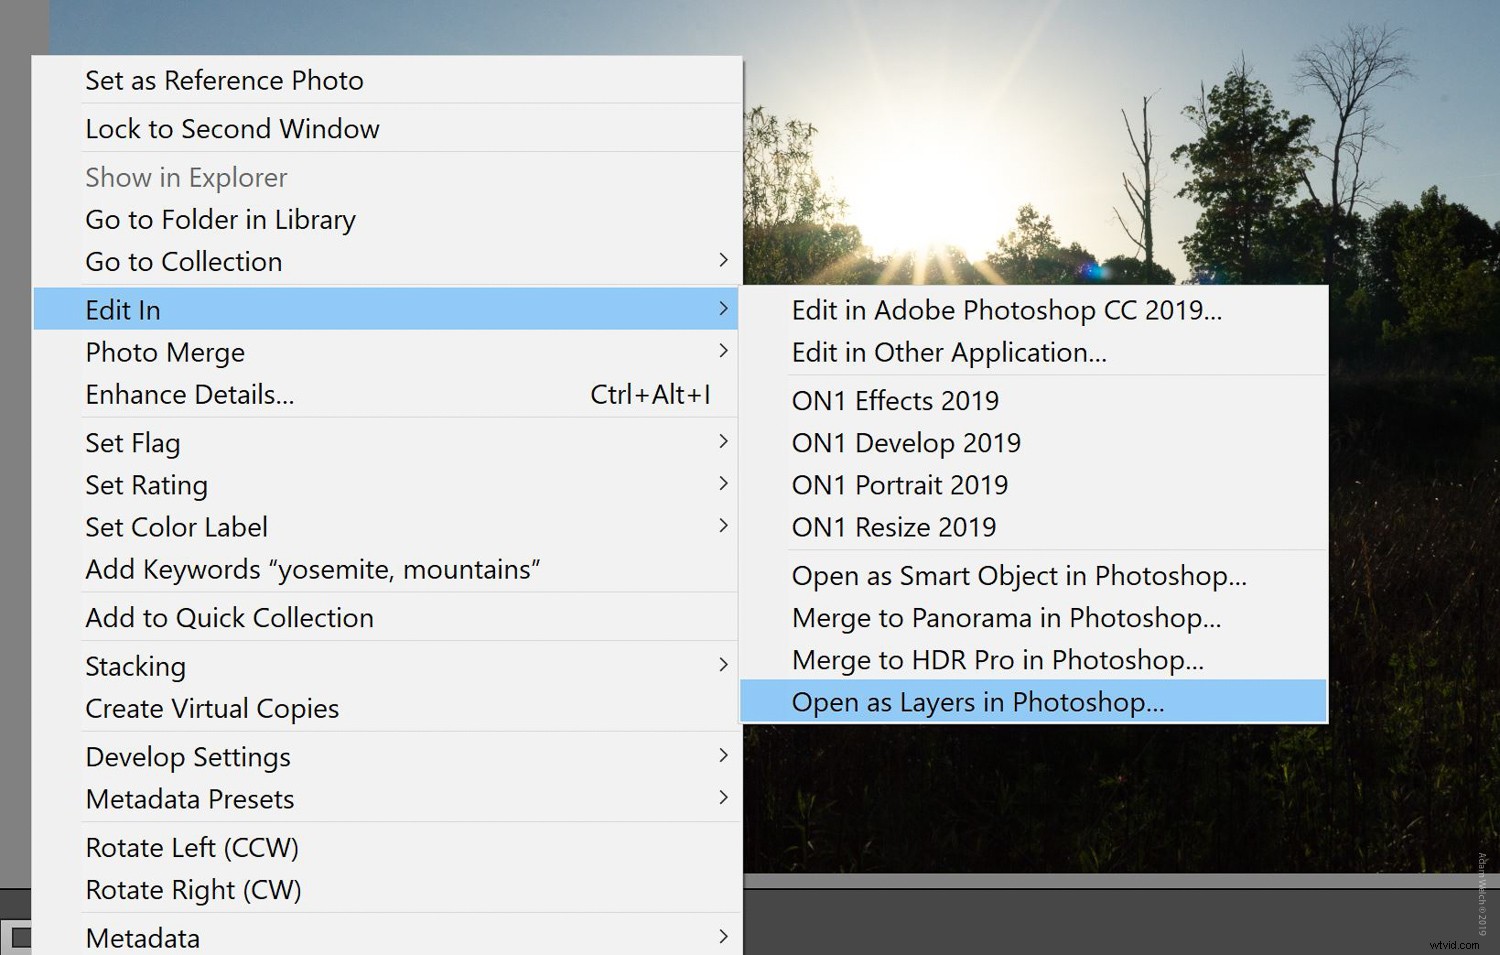Open Enhance Details dialog
Image resolution: width=1500 pixels, height=955 pixels.
(x=190, y=394)
